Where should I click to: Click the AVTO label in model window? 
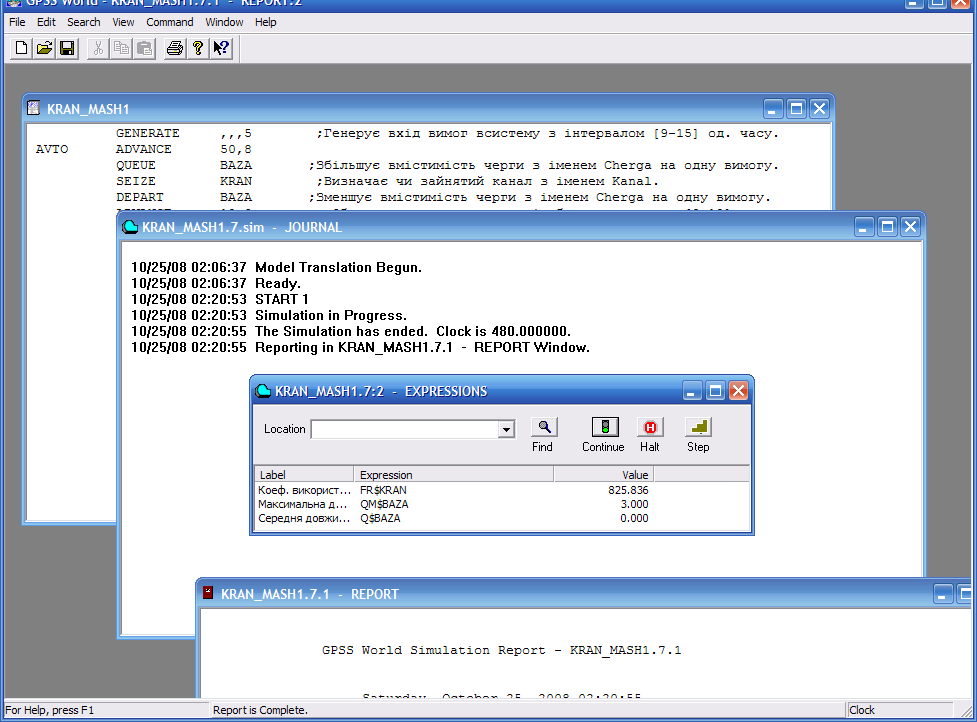point(52,150)
